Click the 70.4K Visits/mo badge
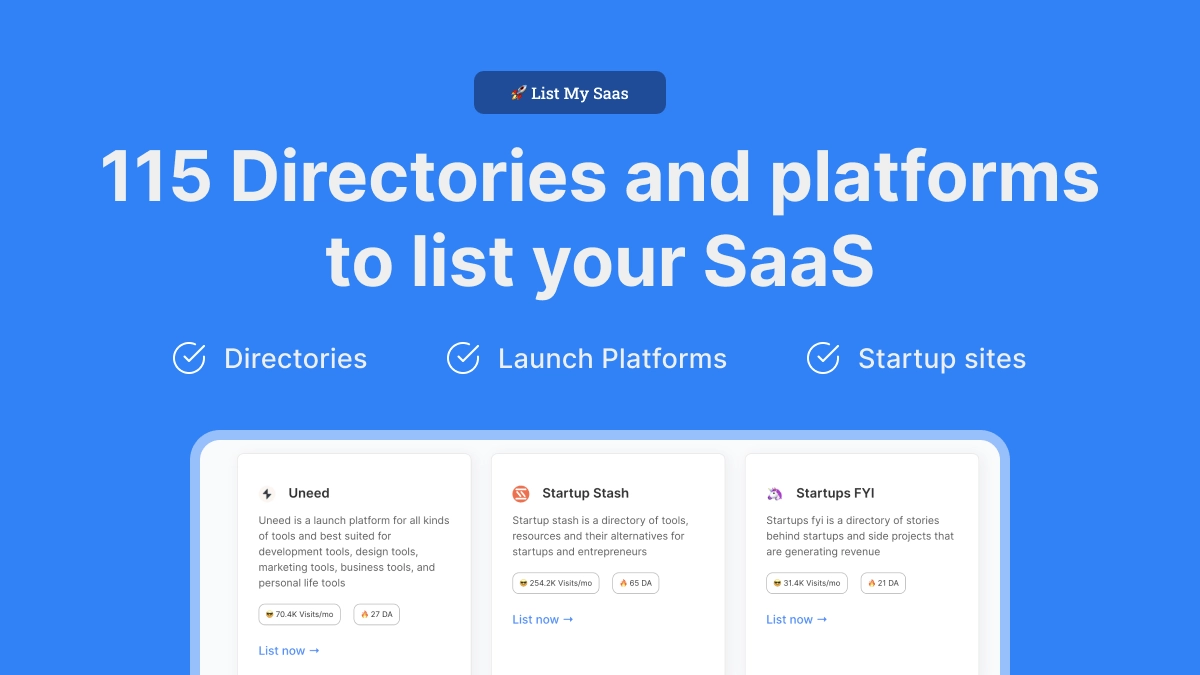 [299, 614]
